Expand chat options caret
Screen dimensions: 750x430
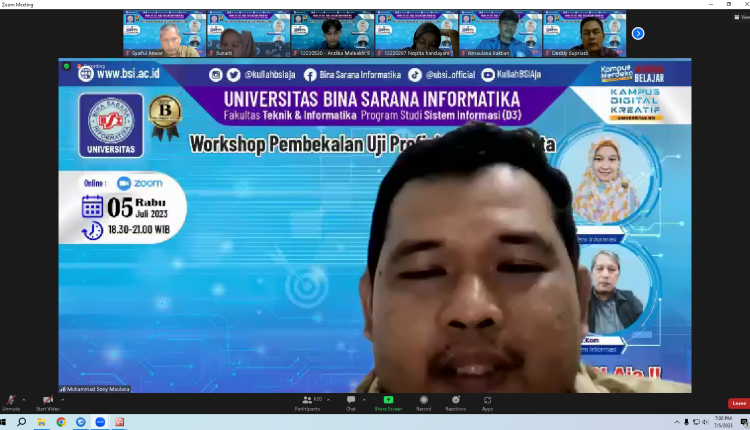(364, 400)
